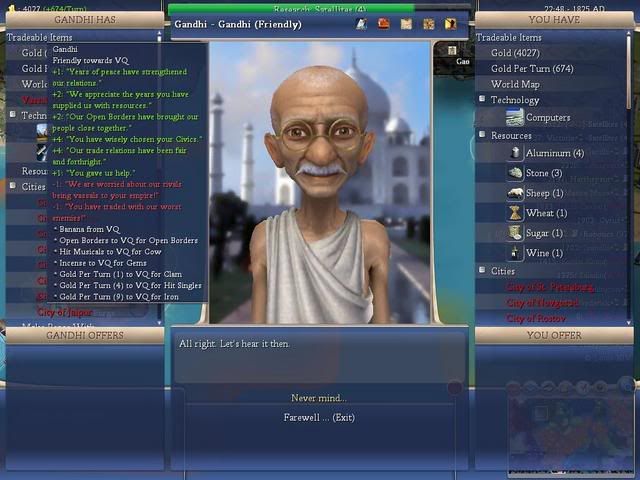
Task: Click the 'All right. Let's hear it then.' message
Action: [234, 344]
